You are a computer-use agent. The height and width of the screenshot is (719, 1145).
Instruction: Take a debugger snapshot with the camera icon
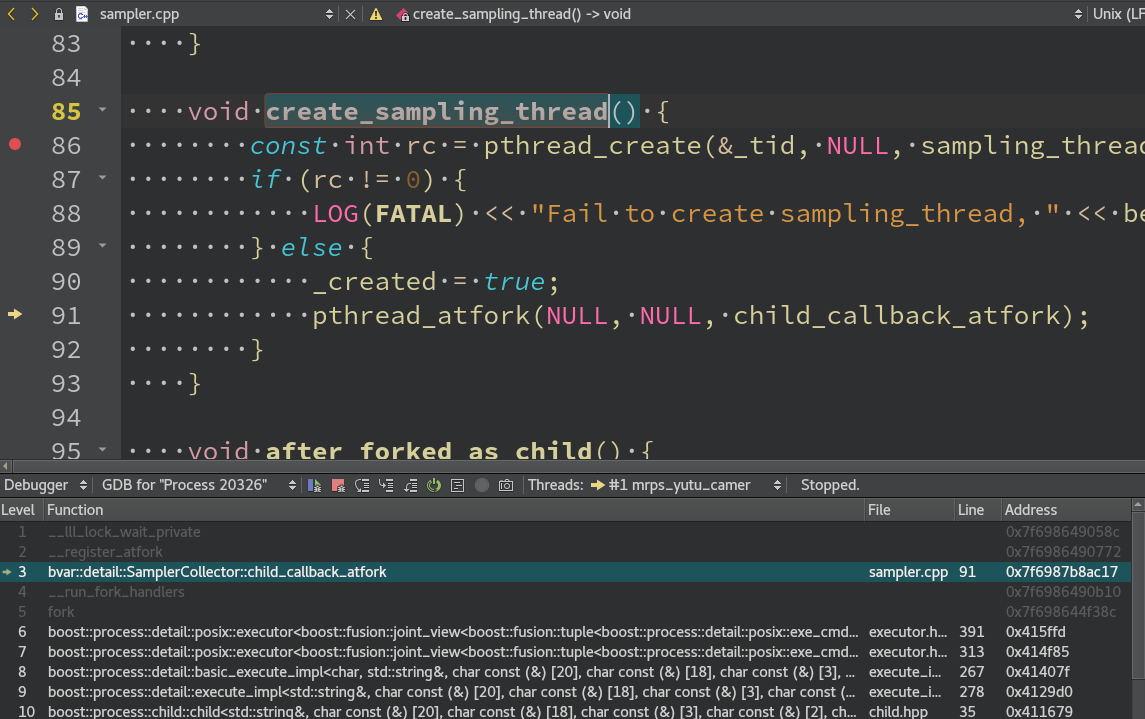[505, 485]
